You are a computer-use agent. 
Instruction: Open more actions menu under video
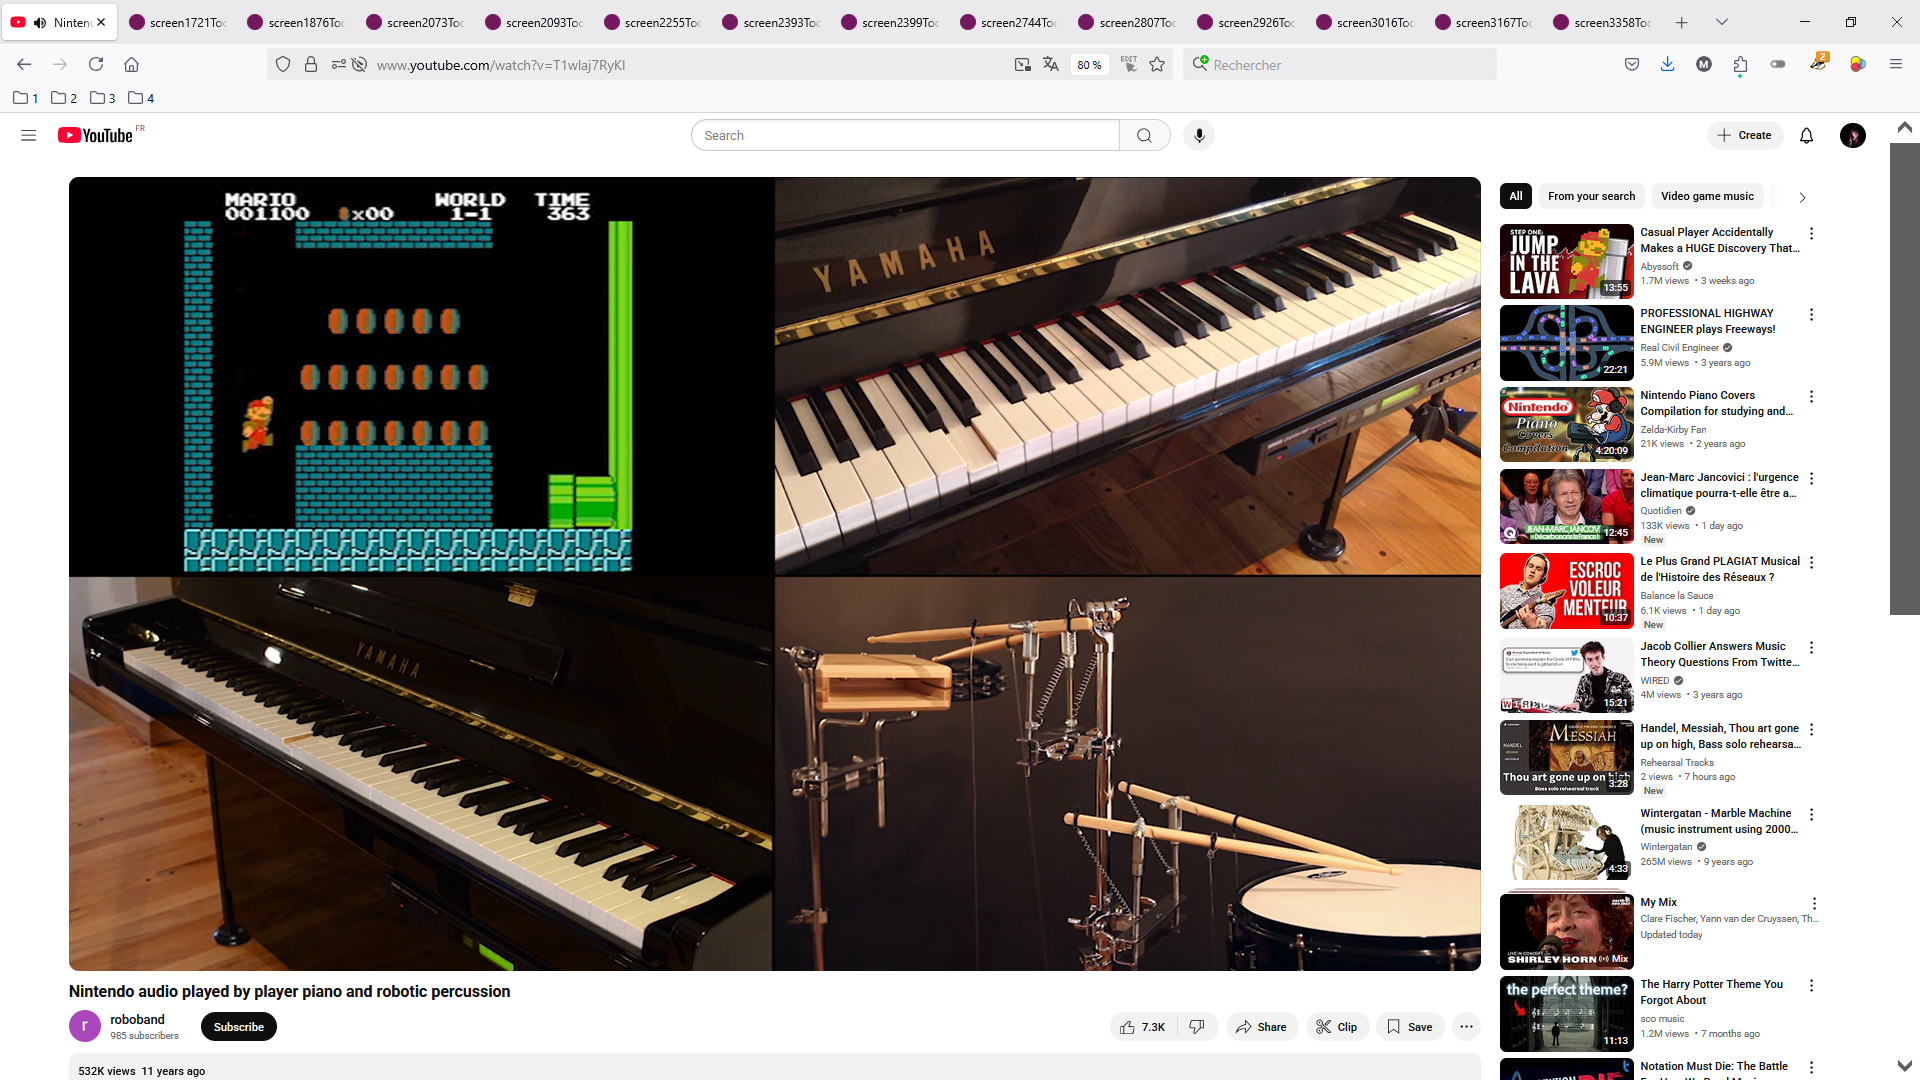pyautogui.click(x=1466, y=1027)
